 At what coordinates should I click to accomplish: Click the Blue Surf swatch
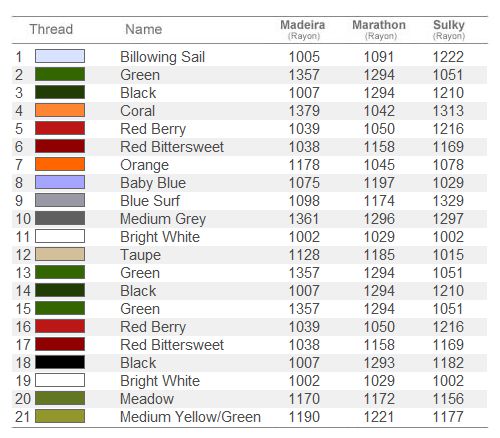click(x=60, y=200)
